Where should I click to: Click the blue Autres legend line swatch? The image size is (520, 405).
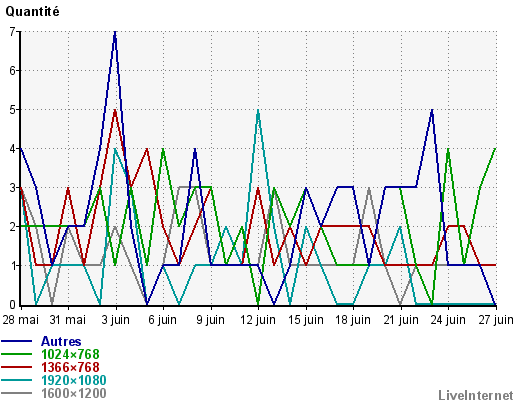click(16, 341)
